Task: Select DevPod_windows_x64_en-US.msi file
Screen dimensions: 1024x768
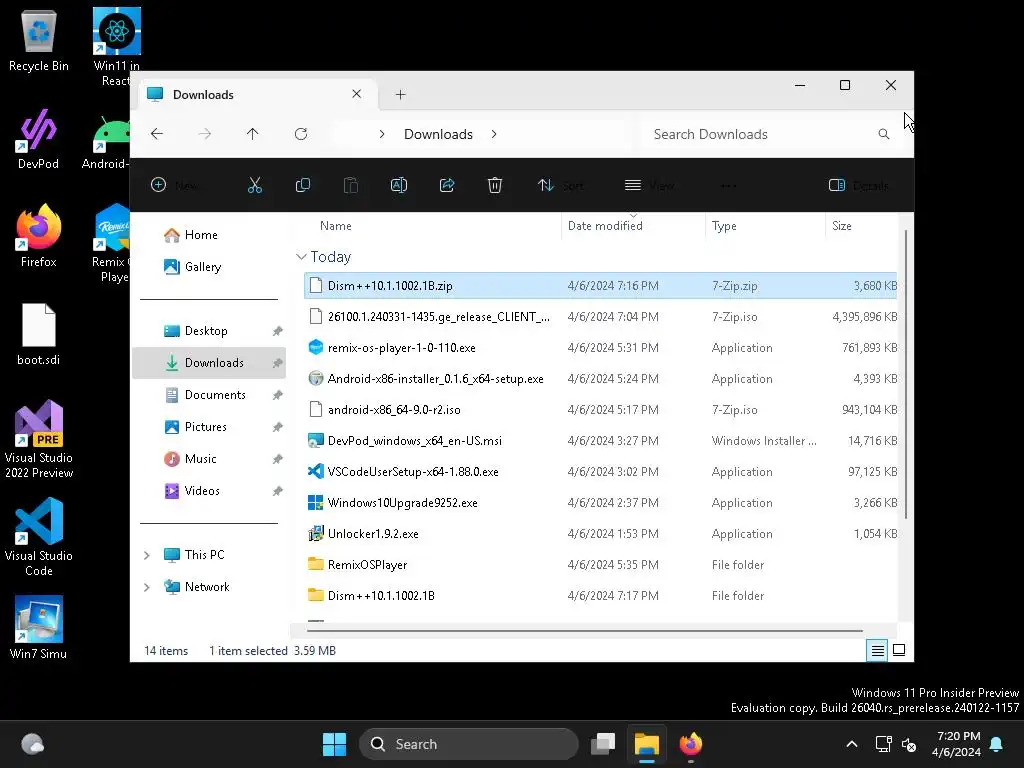Action: (x=600, y=440)
